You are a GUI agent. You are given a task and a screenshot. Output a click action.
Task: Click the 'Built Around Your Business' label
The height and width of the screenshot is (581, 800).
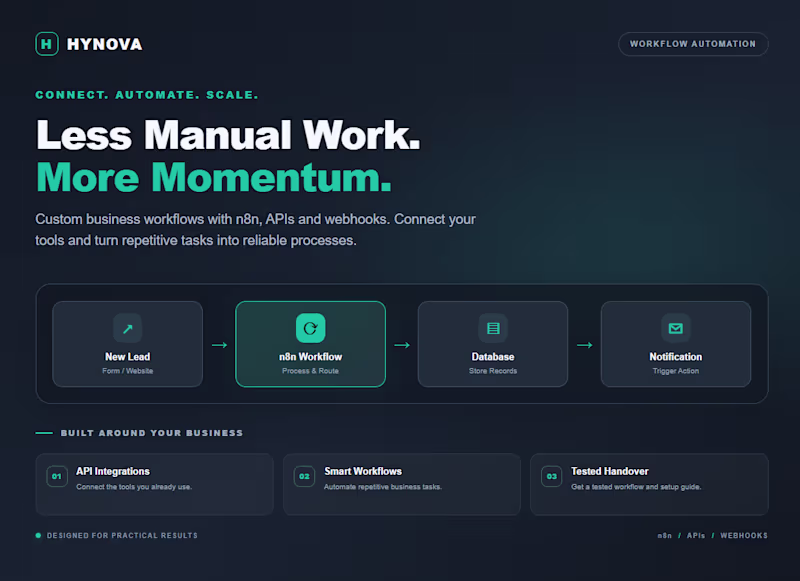tap(152, 433)
